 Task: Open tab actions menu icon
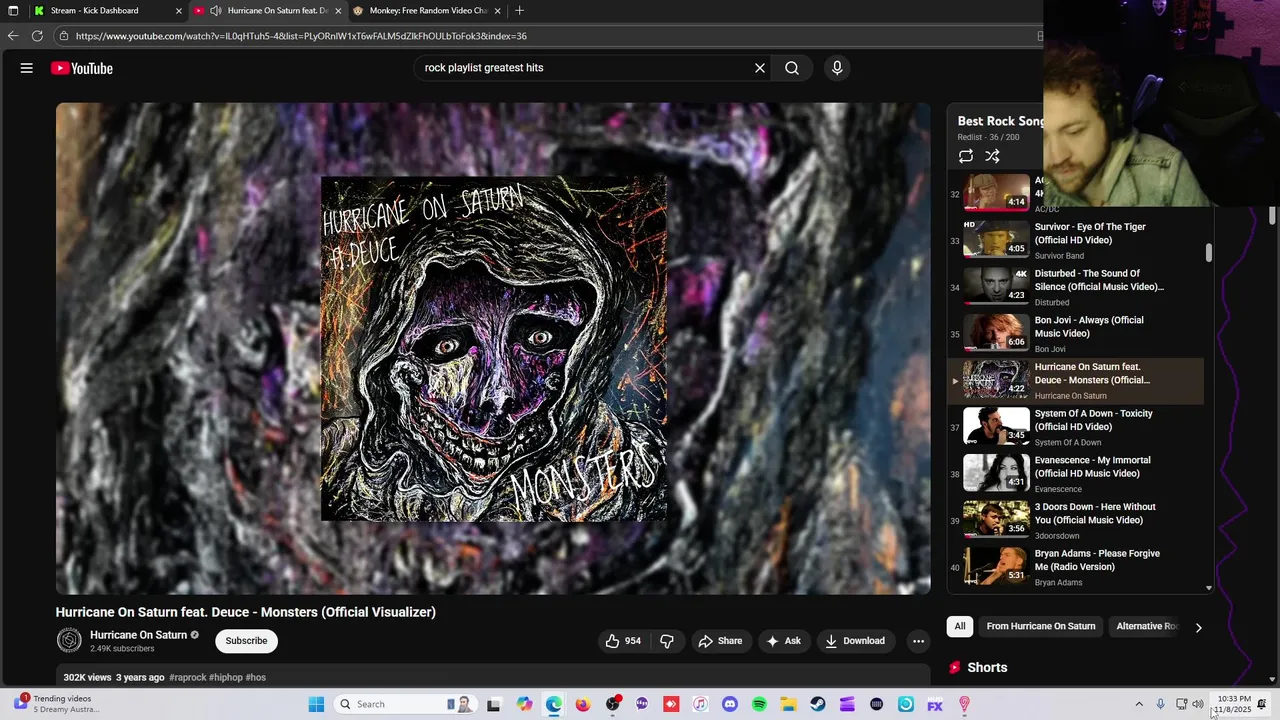(12, 11)
